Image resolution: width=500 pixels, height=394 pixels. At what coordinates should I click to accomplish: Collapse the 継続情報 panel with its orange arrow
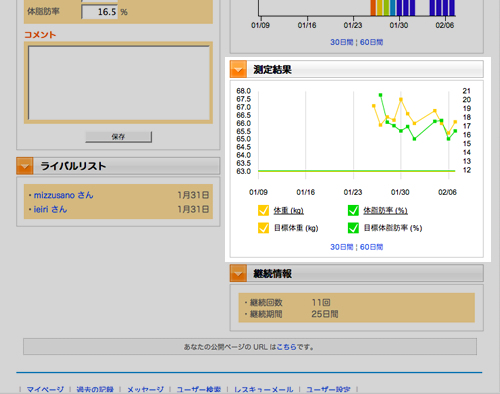point(238,273)
